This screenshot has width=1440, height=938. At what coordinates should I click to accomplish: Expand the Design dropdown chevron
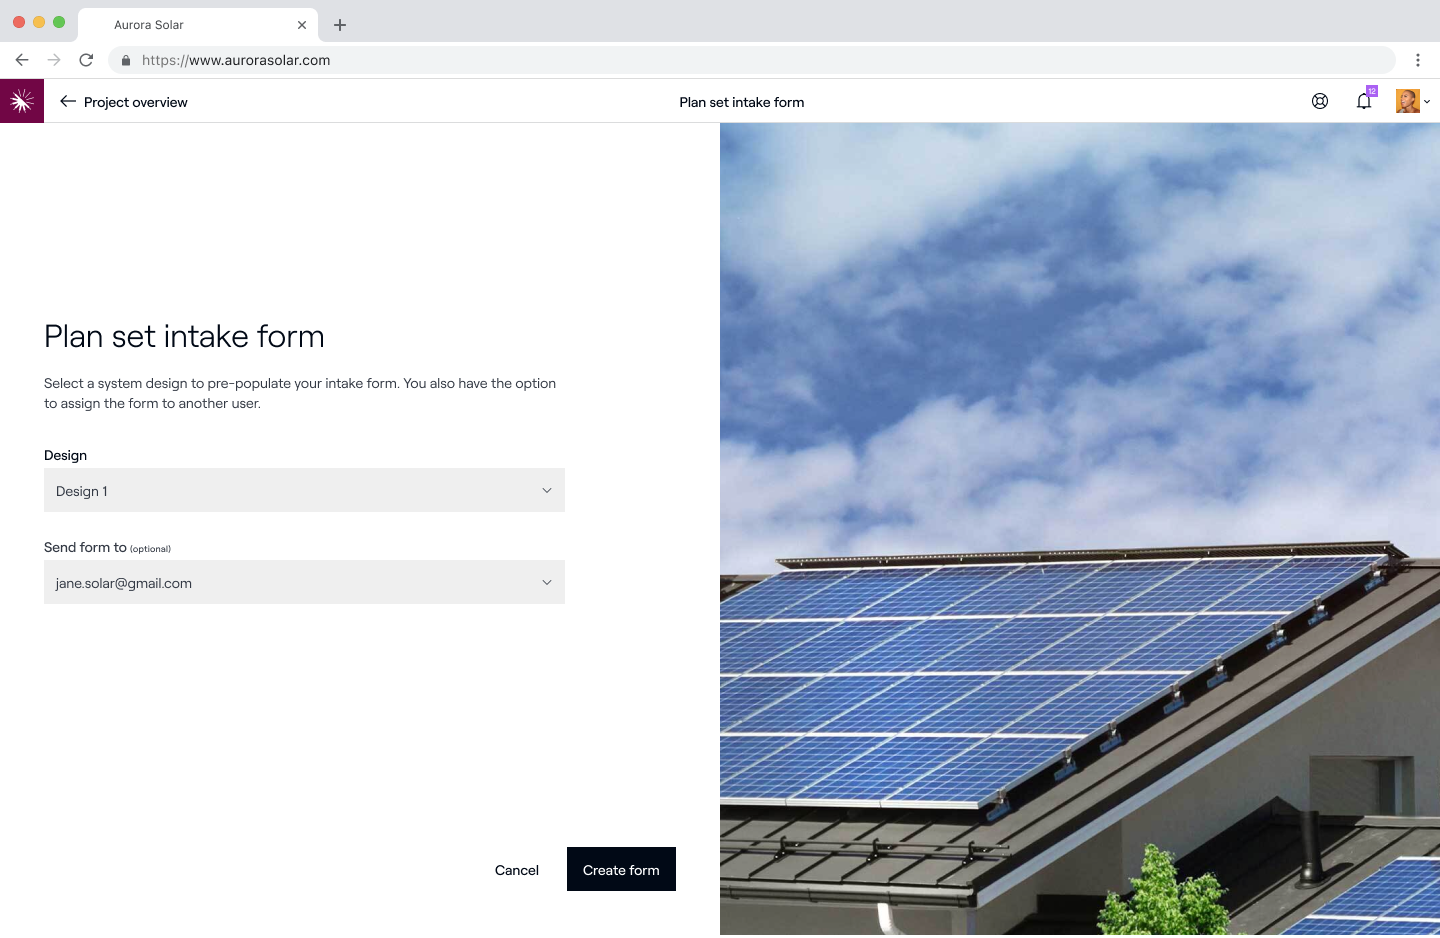[547, 490]
